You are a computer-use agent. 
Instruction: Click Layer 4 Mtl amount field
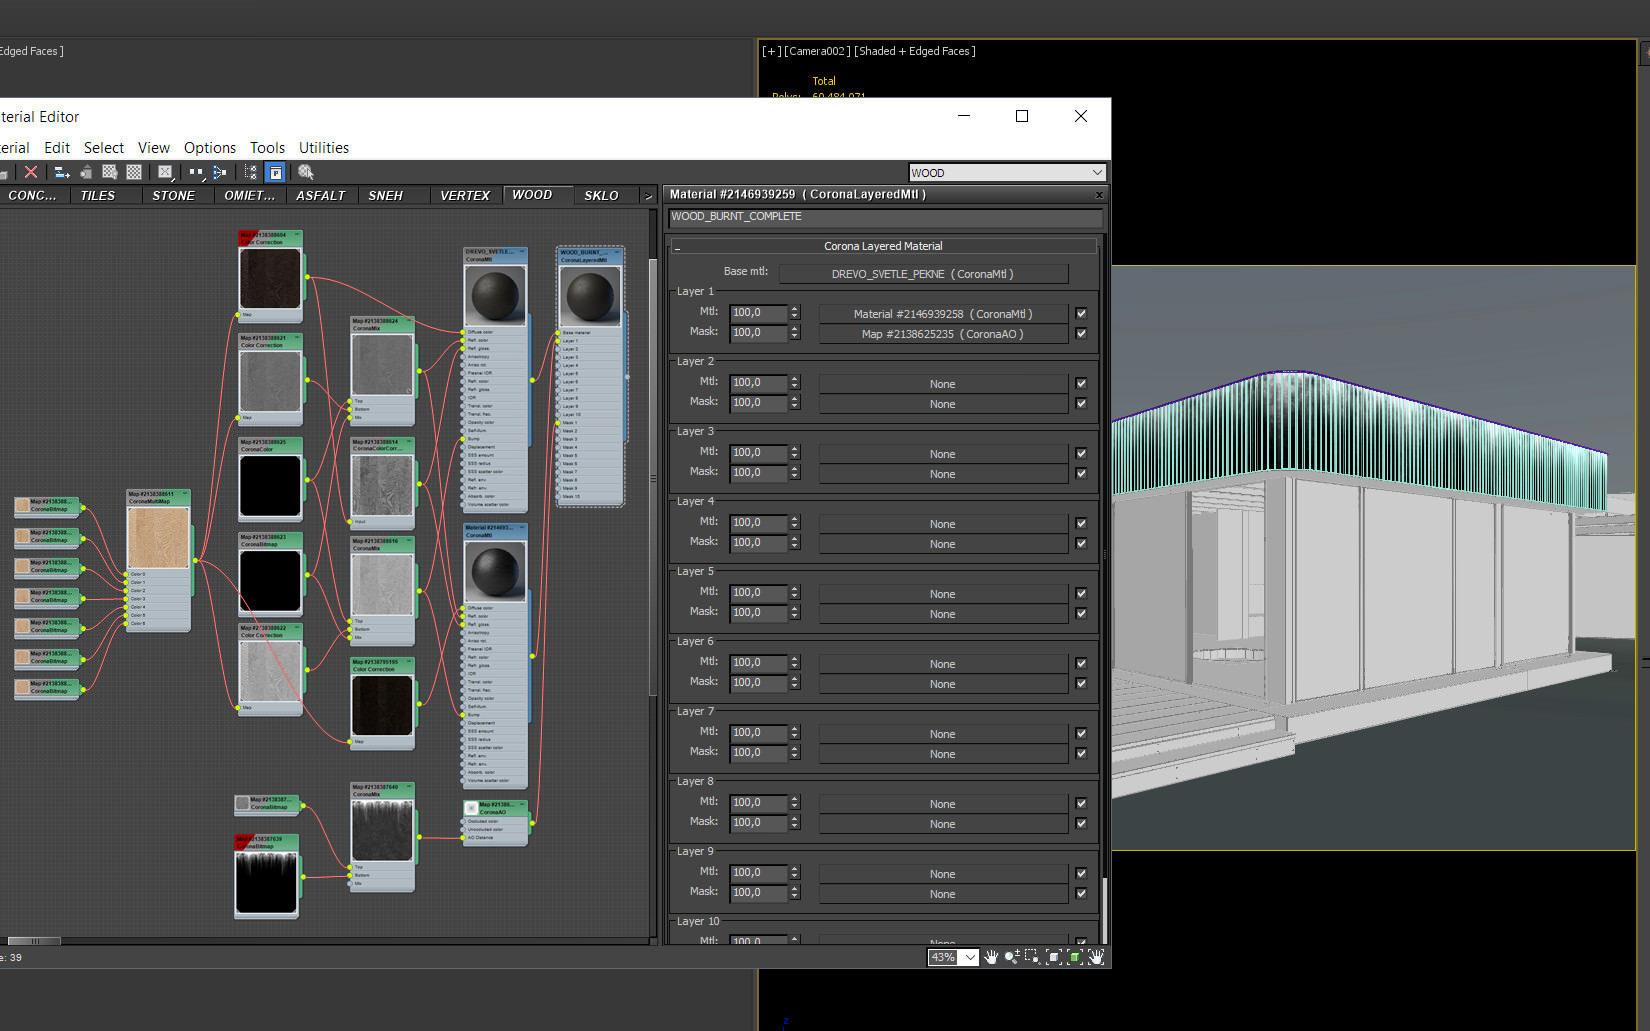pos(759,523)
